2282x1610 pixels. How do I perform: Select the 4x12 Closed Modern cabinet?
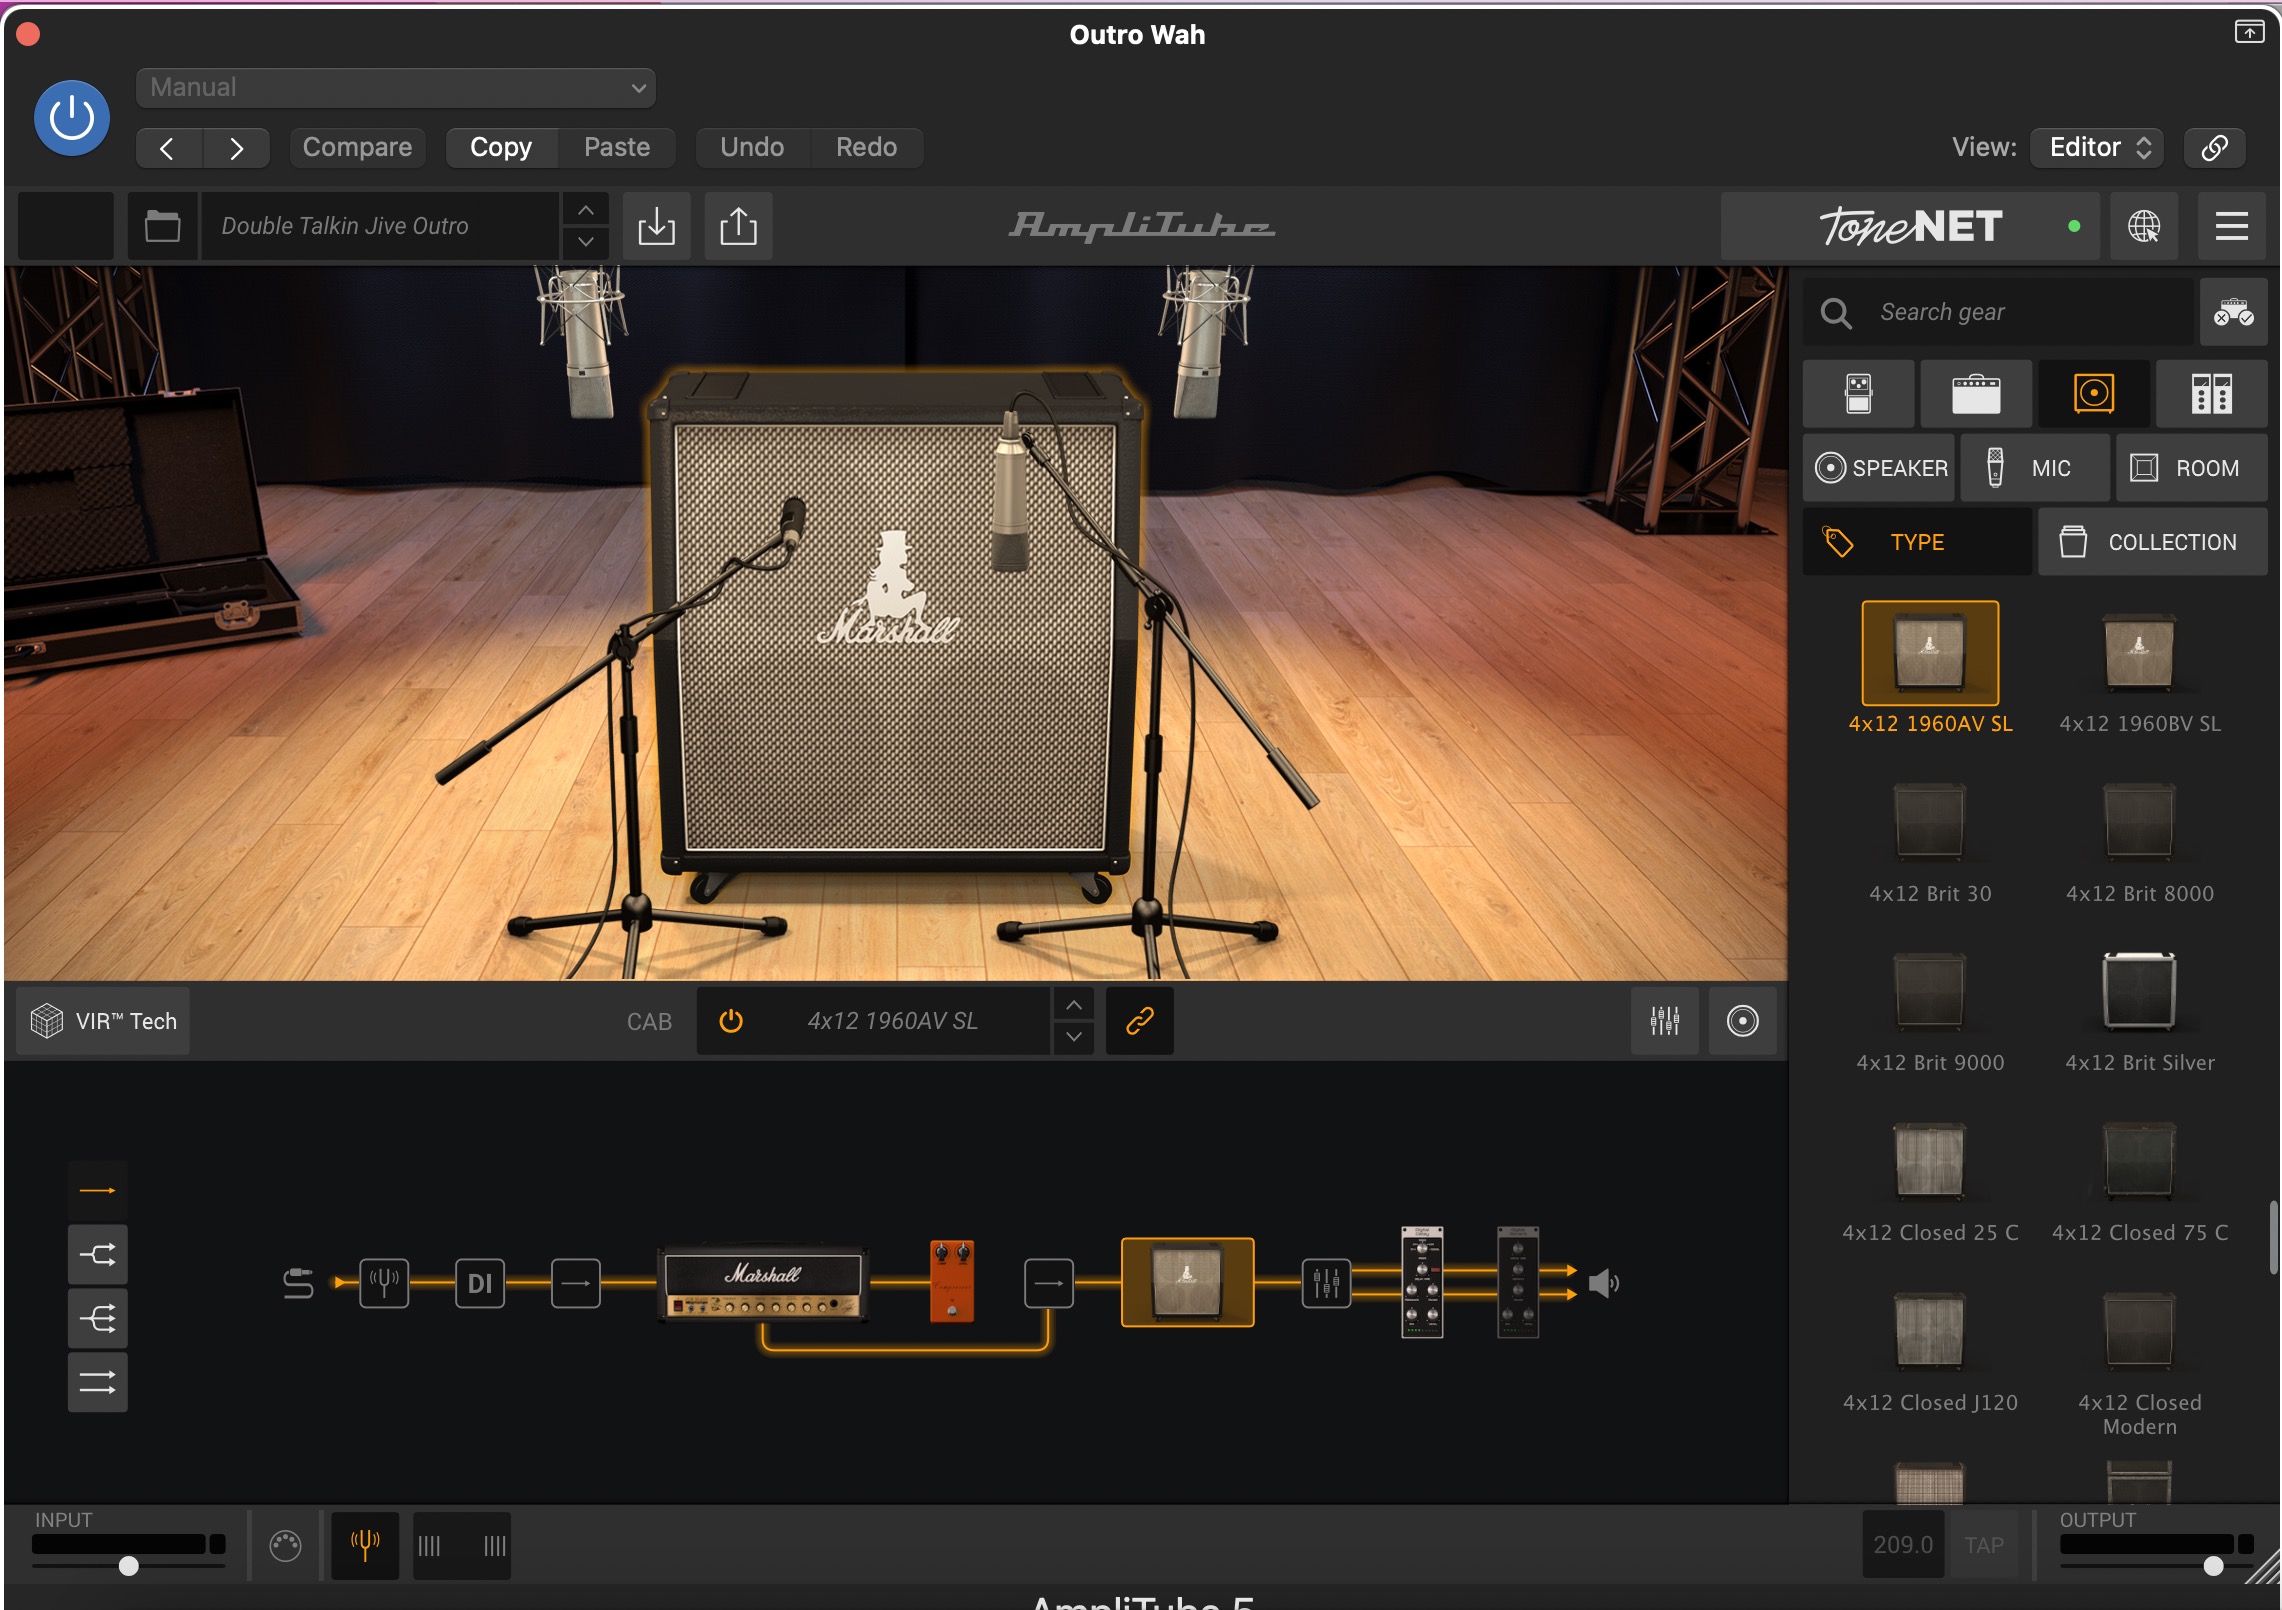coord(2139,1362)
